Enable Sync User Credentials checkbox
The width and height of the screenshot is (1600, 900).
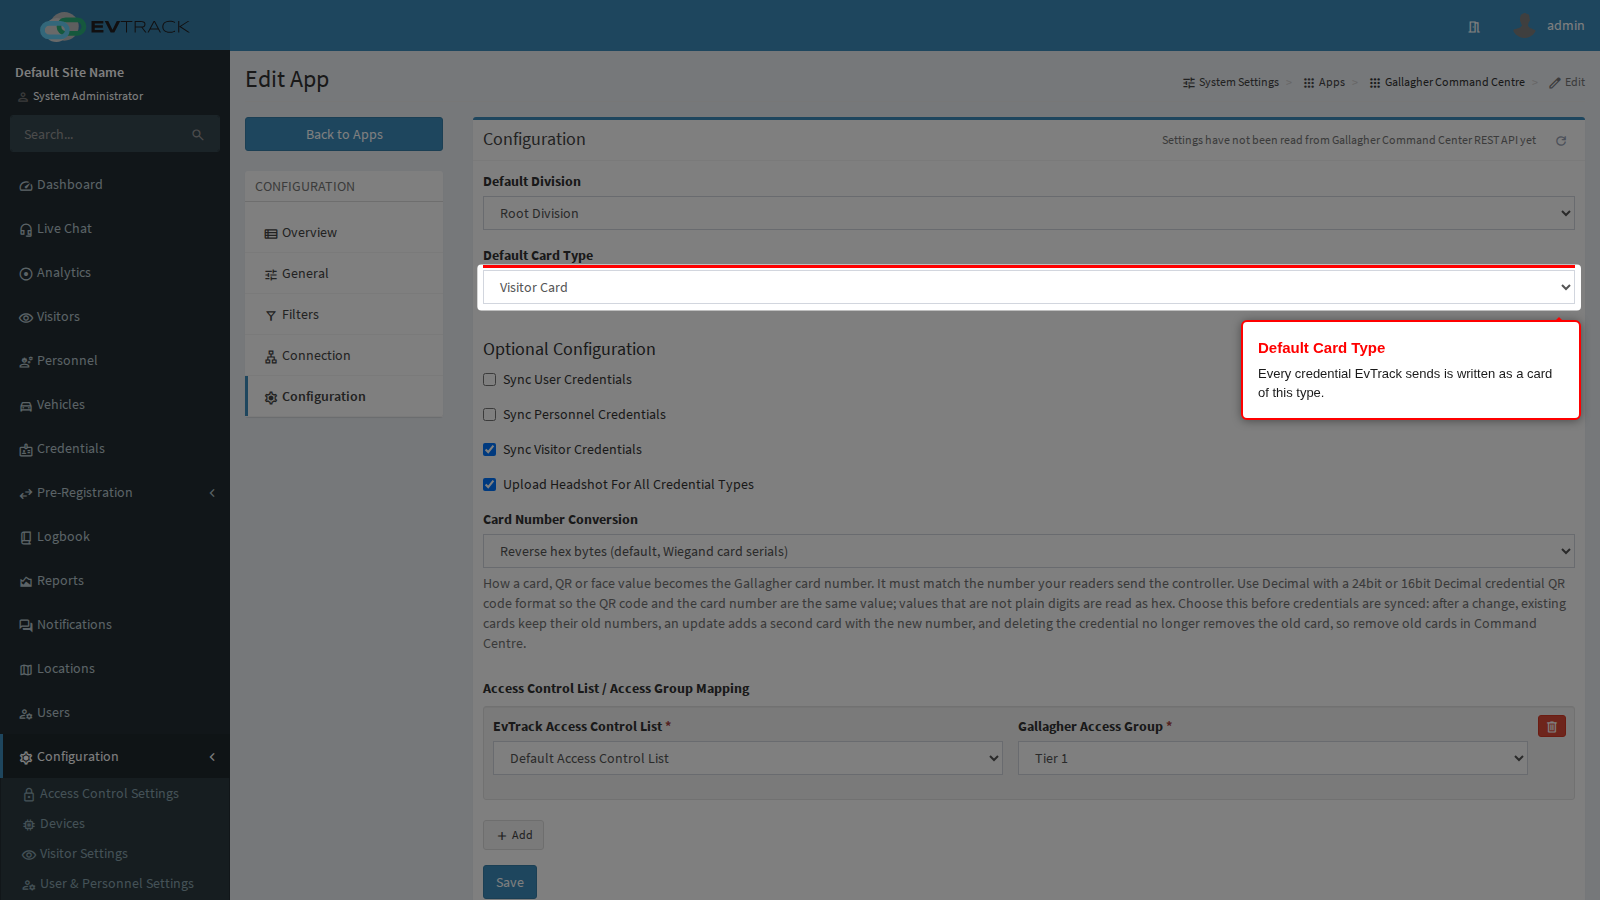point(490,380)
